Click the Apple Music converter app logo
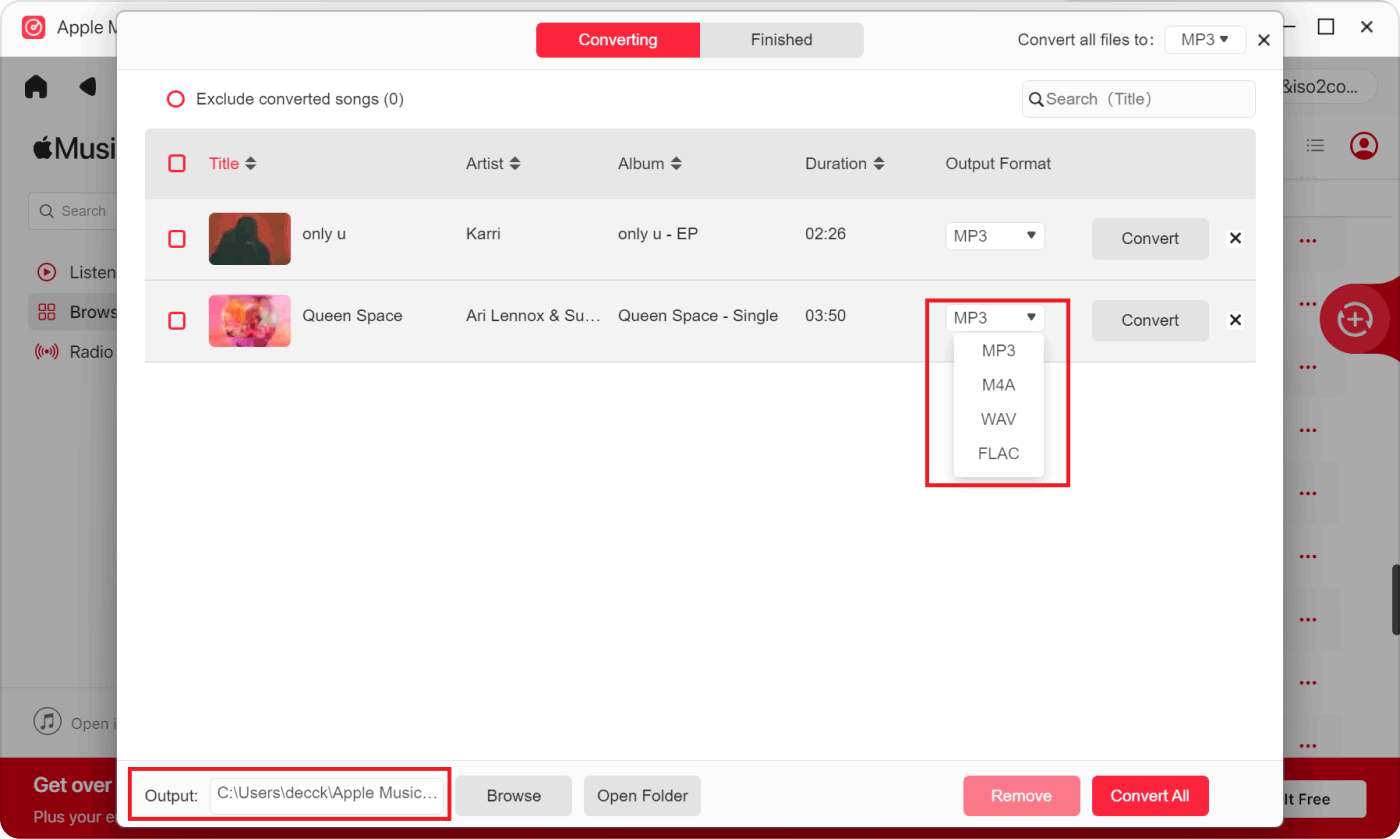Screen dimensions: 1400x839 (34, 27)
